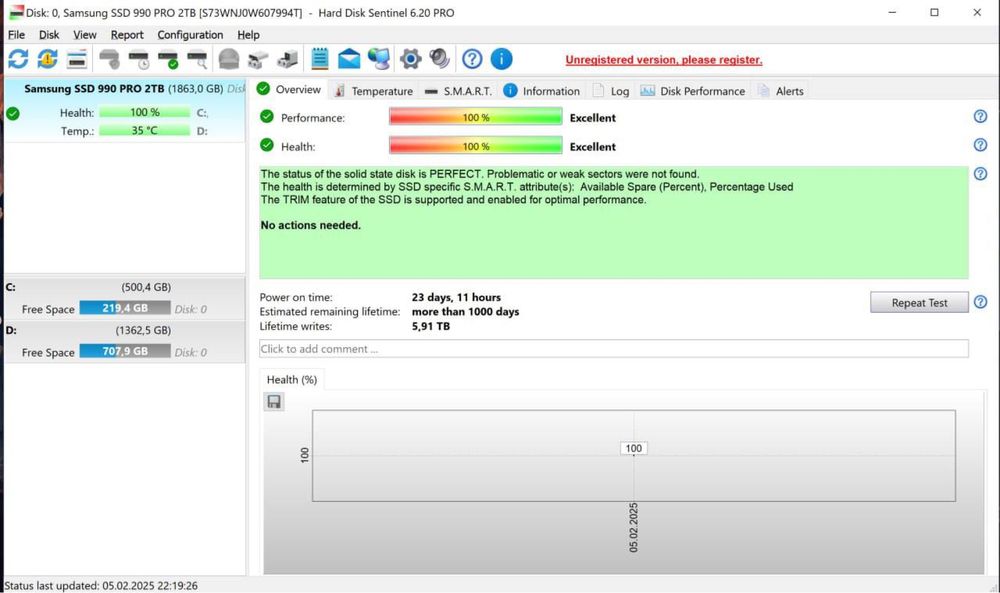This screenshot has height=593, width=1000.
Task: Switch to the Information tab
Action: point(542,91)
